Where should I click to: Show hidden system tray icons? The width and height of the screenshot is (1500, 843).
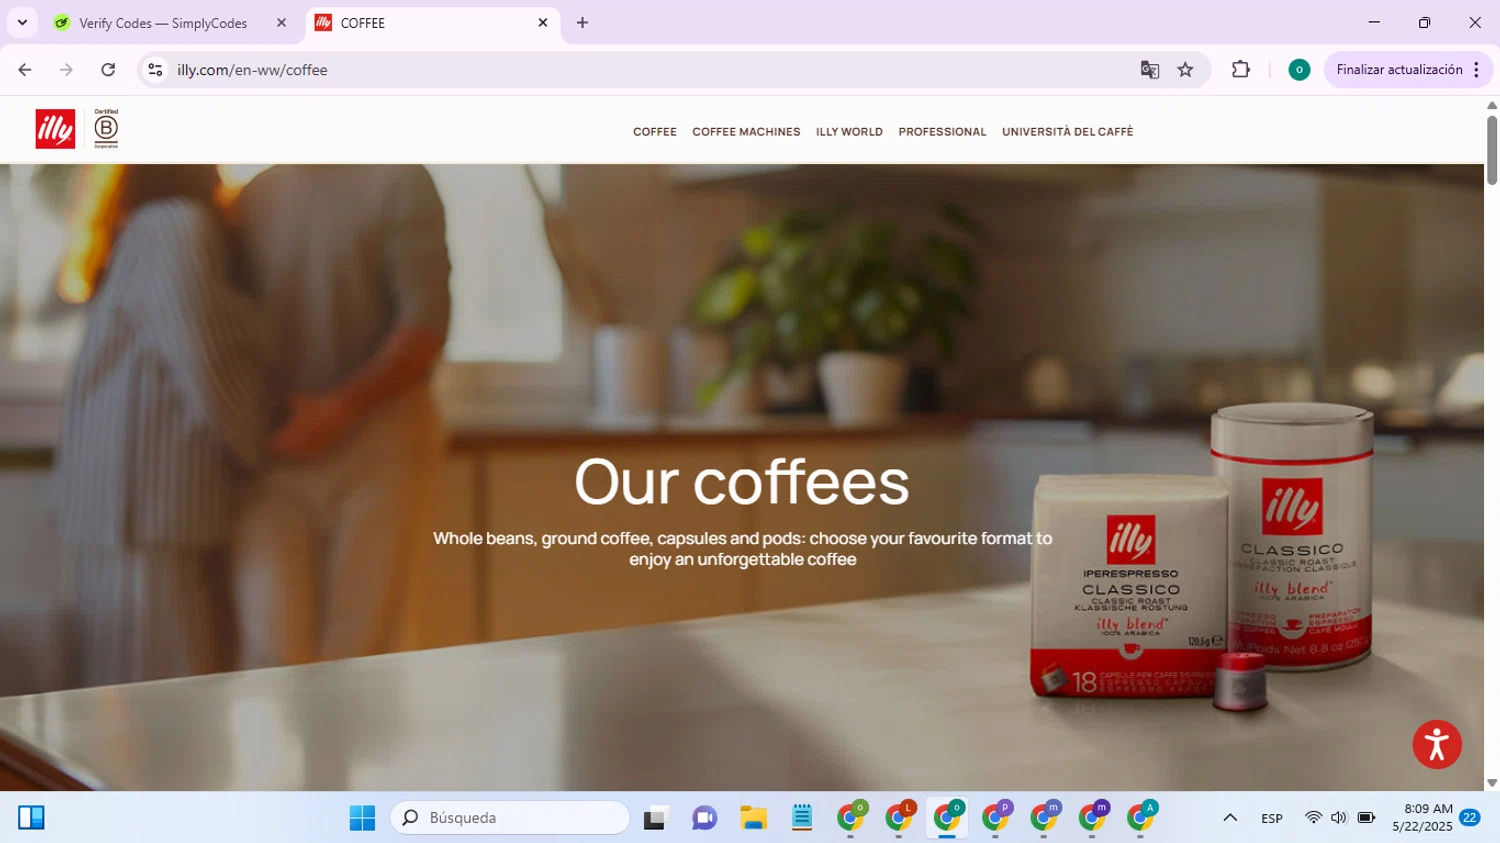[1230, 818]
